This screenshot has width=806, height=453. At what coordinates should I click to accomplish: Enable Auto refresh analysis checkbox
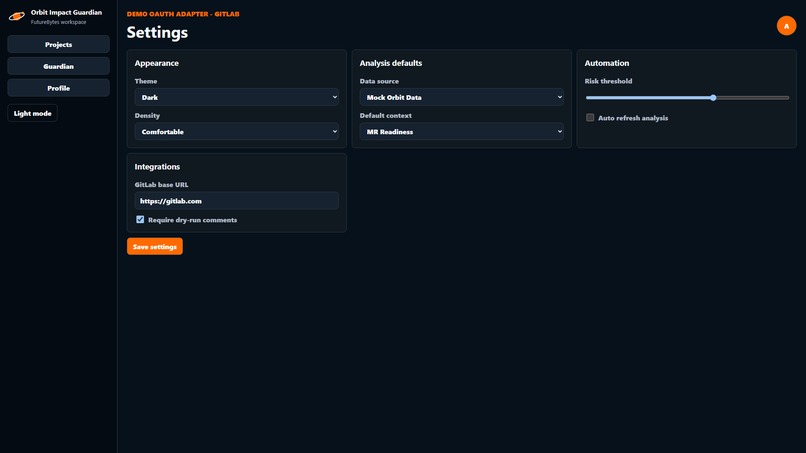590,118
